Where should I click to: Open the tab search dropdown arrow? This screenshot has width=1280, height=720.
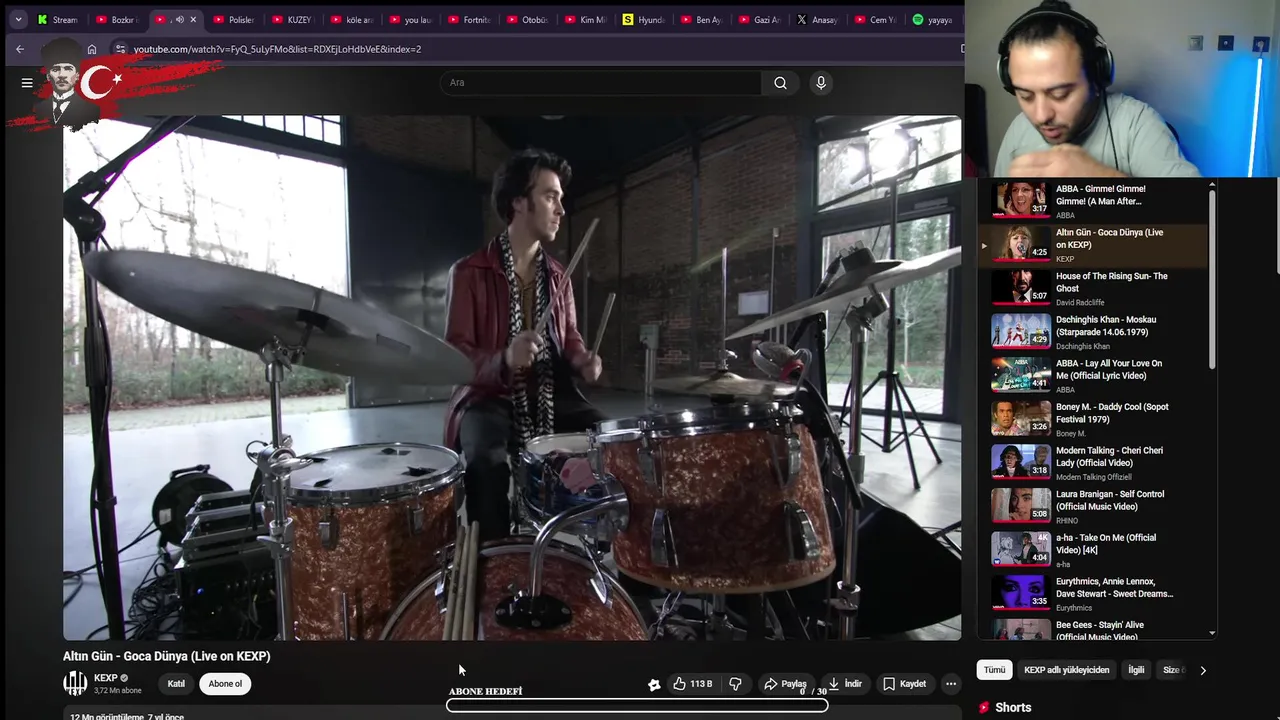click(x=18, y=20)
